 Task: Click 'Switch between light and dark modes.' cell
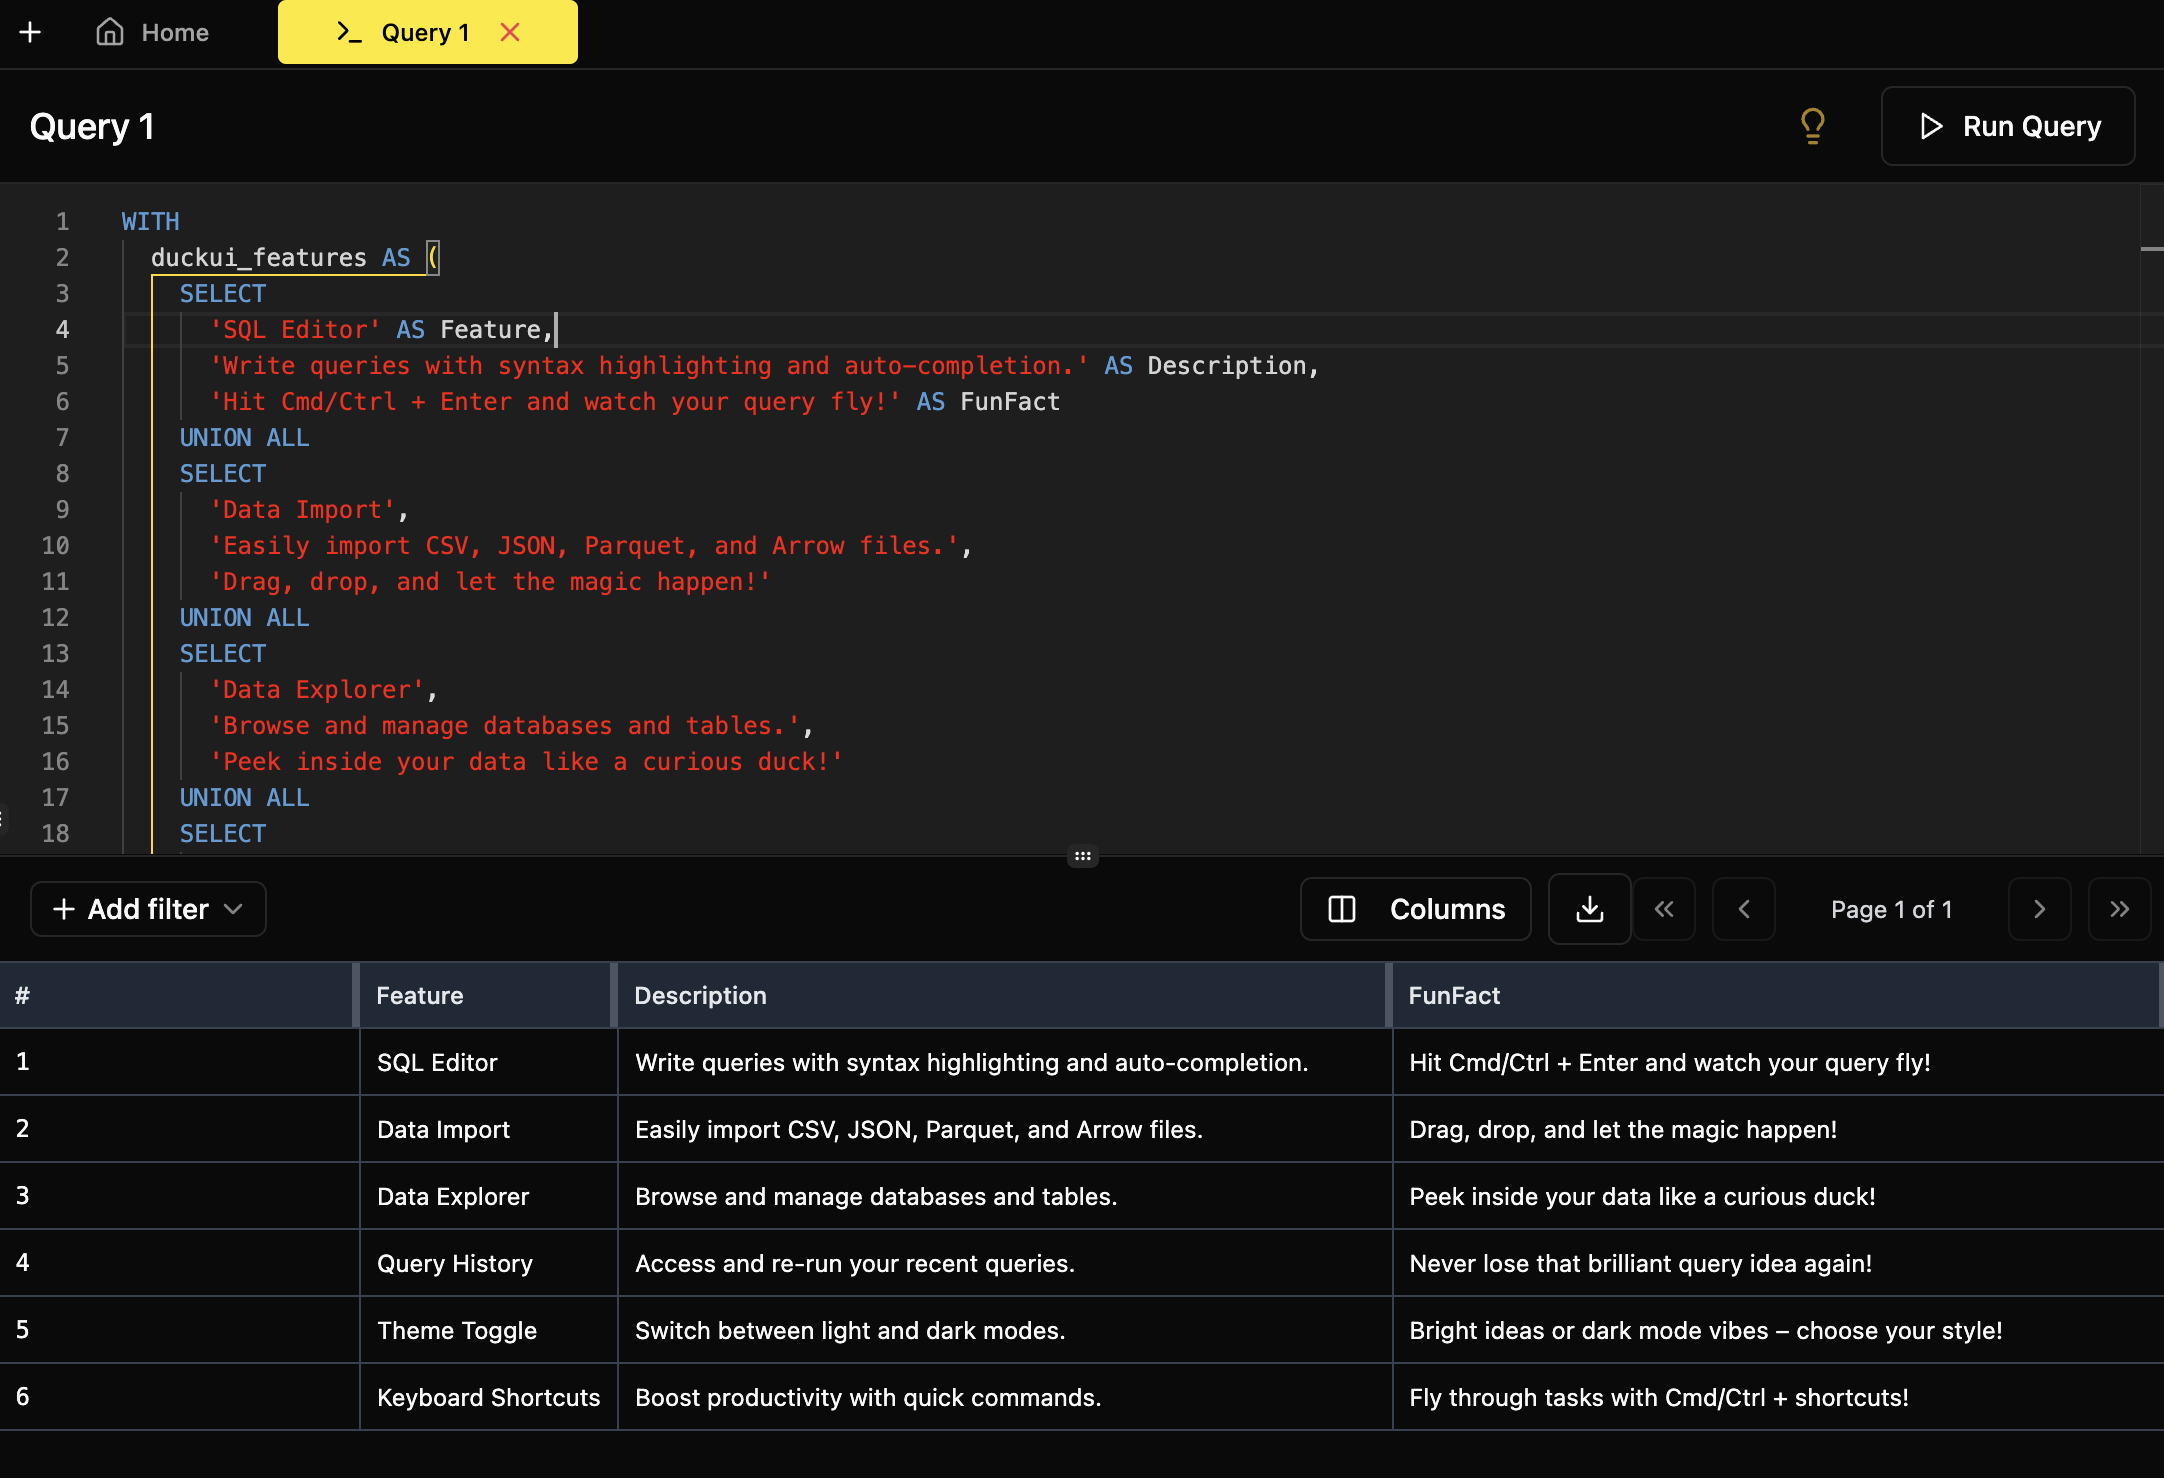(x=1005, y=1330)
